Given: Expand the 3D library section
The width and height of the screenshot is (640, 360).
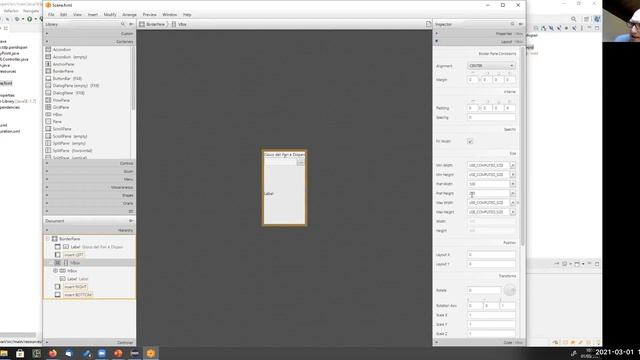Looking at the screenshot, I should pyautogui.click(x=89, y=211).
